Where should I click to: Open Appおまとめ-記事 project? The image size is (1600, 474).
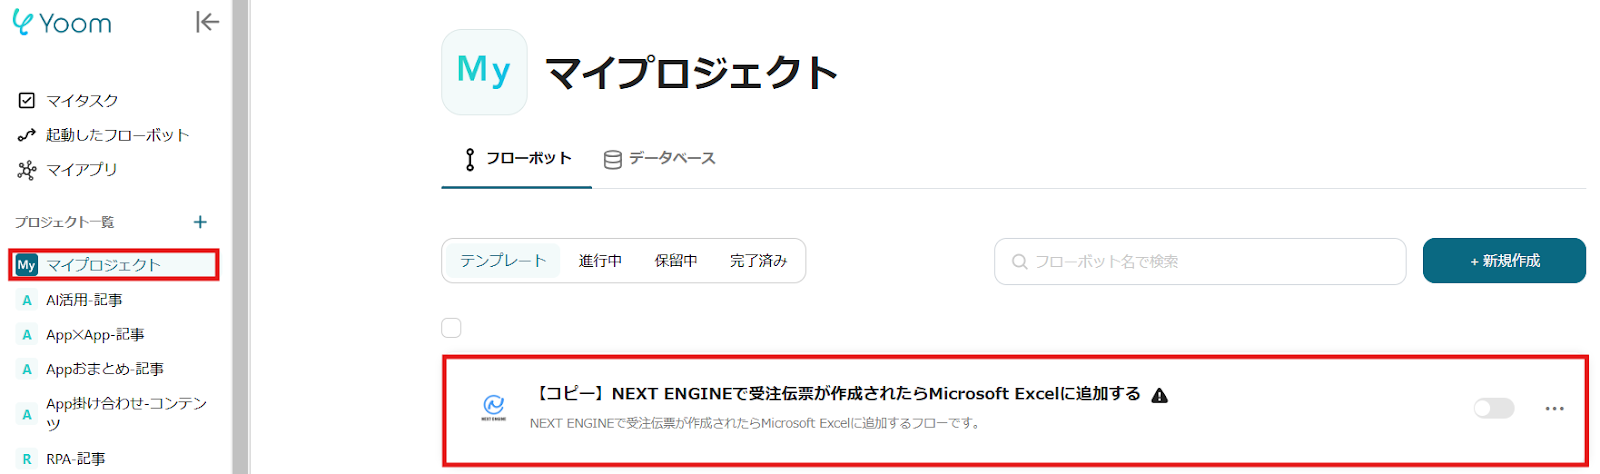click(x=105, y=369)
